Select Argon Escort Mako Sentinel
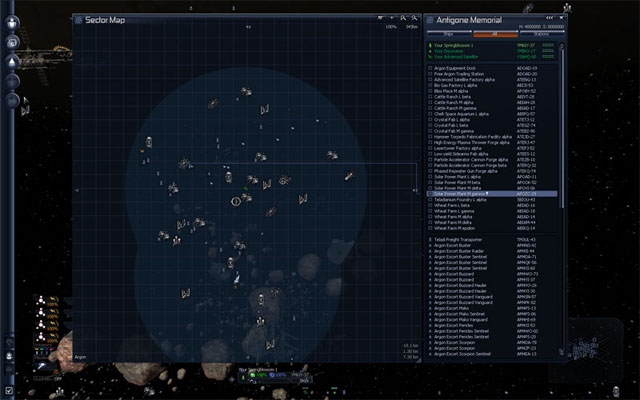Image resolution: width=640 pixels, height=400 pixels. pos(492,314)
